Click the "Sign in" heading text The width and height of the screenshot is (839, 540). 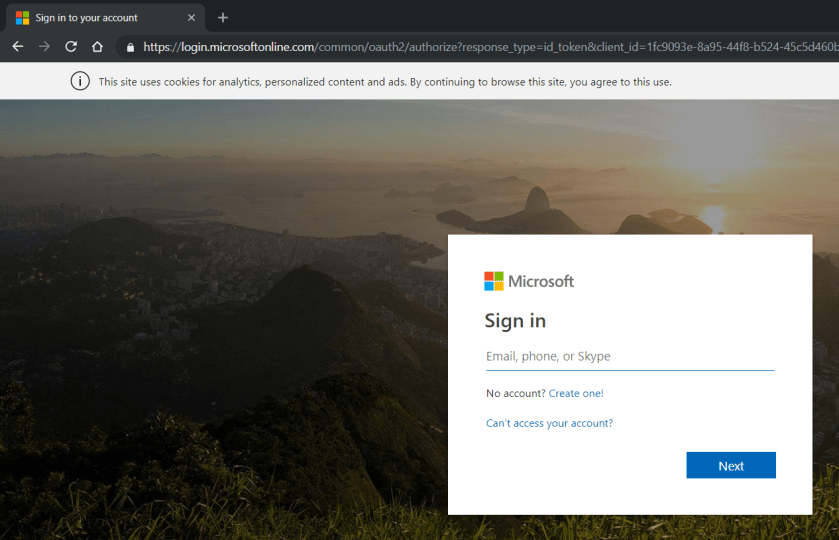point(515,321)
